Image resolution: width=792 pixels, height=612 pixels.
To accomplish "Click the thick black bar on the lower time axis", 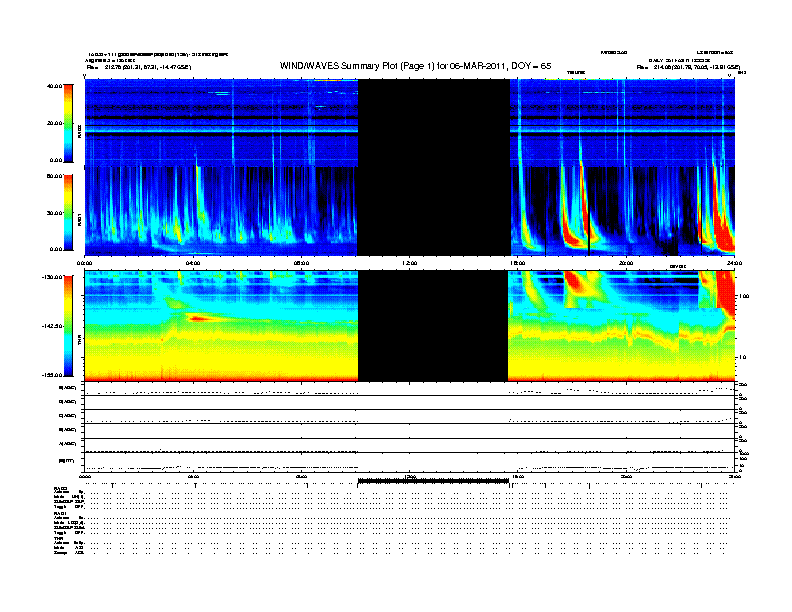I will pyautogui.click(x=433, y=481).
